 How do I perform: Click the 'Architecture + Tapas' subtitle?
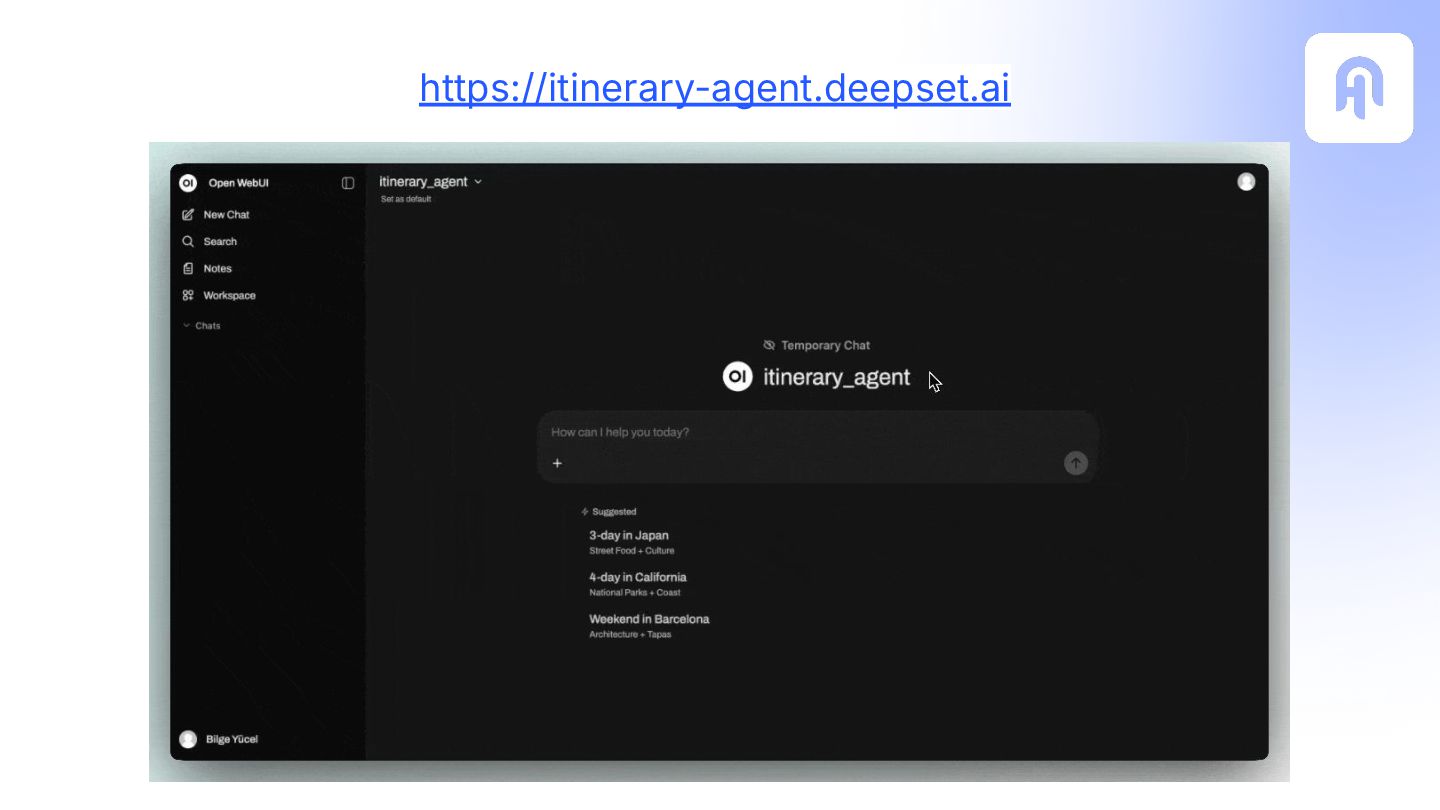[630, 635]
